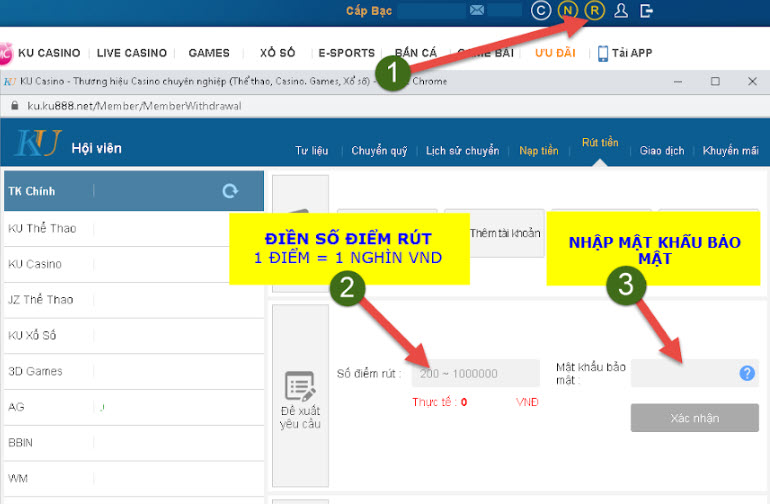Select BBIN account row
770x504 pixels.
pos(134,443)
